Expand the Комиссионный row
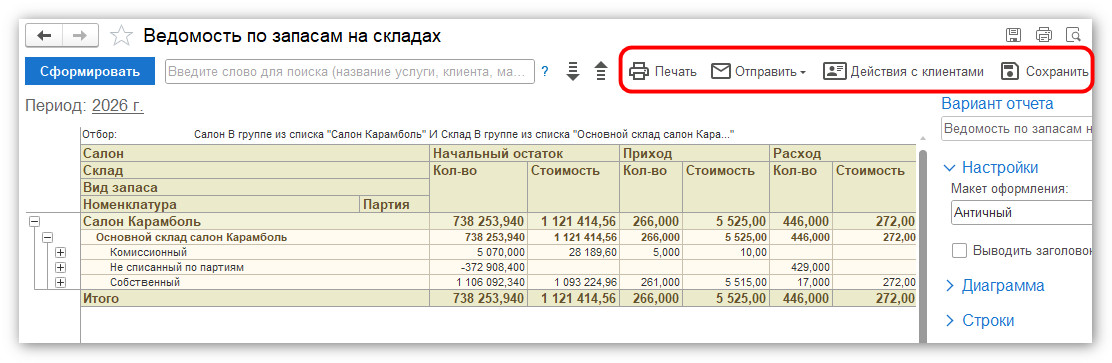The width and height of the screenshot is (1112, 363). pyautogui.click(x=60, y=252)
